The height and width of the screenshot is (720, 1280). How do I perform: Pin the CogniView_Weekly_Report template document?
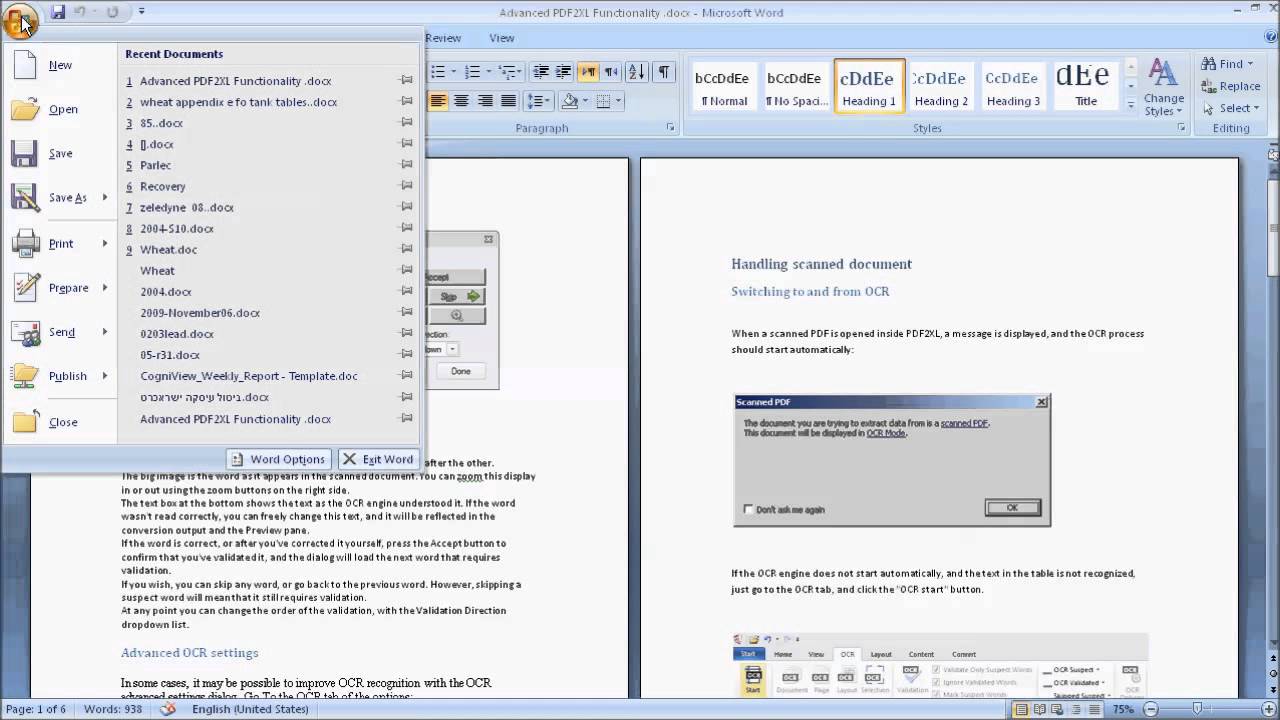pyautogui.click(x=406, y=376)
